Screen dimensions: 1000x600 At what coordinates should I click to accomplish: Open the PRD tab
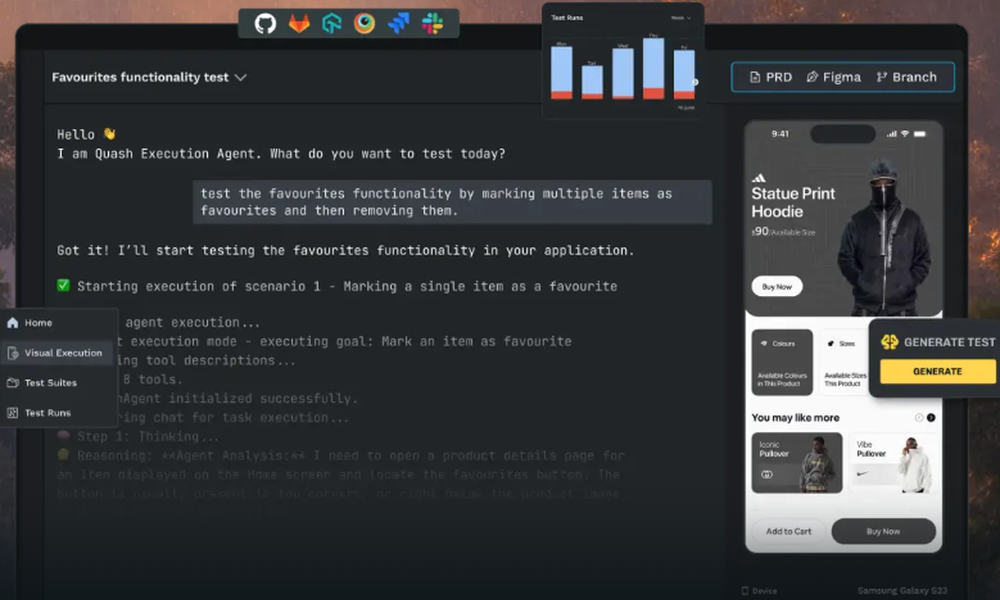[x=768, y=76]
